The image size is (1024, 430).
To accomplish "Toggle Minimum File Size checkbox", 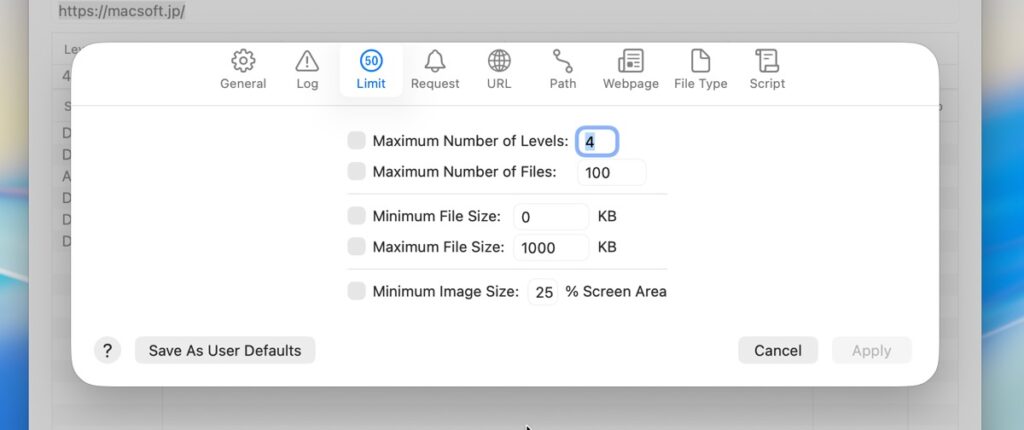I will 357,216.
